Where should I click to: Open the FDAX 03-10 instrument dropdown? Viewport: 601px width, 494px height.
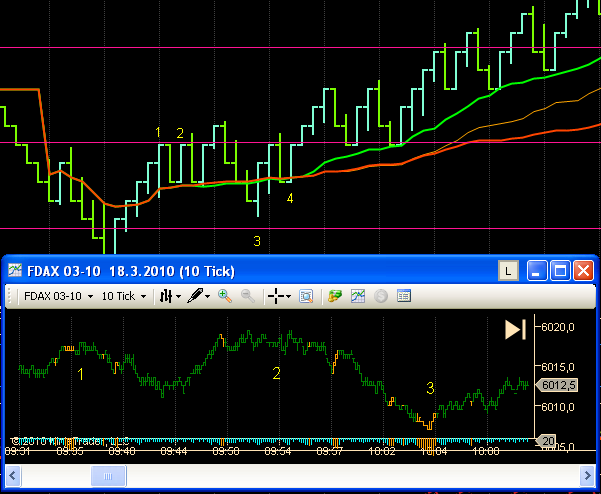click(58, 296)
